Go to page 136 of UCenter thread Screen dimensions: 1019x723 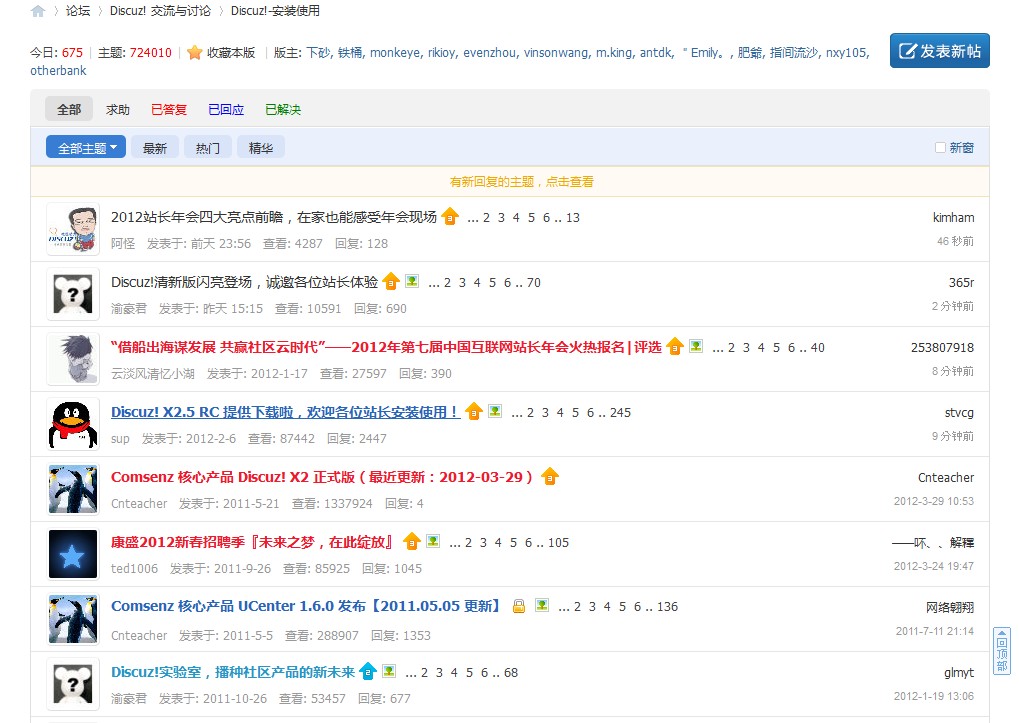(667, 607)
